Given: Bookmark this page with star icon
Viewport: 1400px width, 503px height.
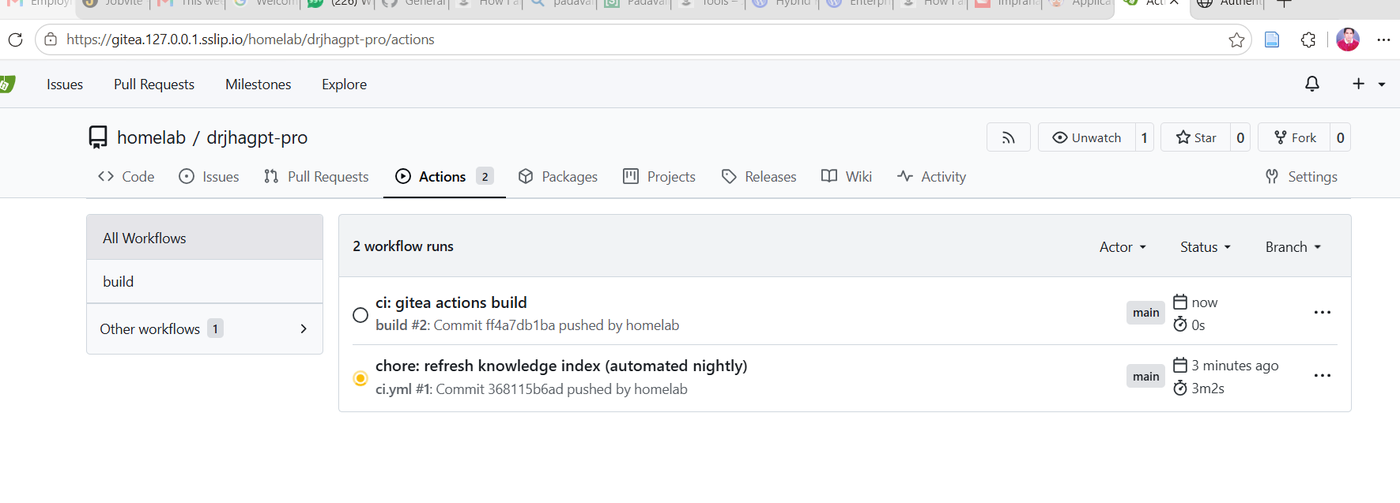Looking at the screenshot, I should (x=1236, y=40).
